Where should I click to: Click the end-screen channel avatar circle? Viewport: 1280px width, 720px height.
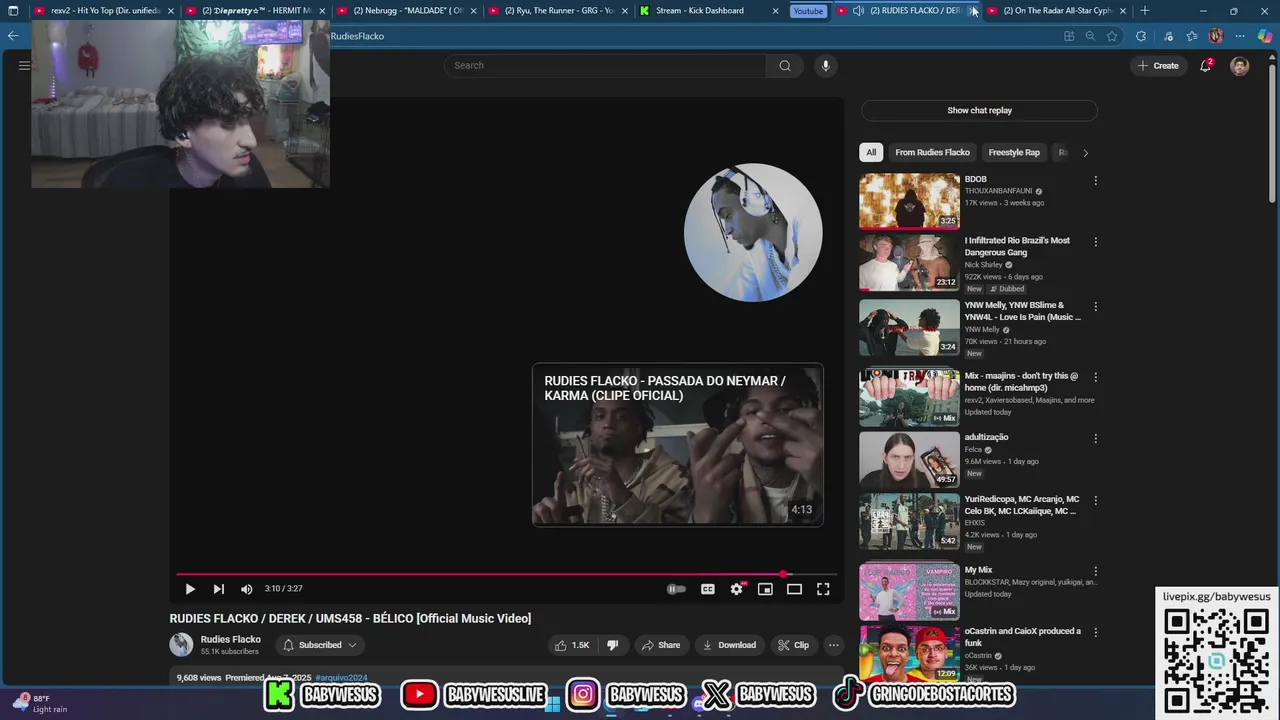click(753, 232)
